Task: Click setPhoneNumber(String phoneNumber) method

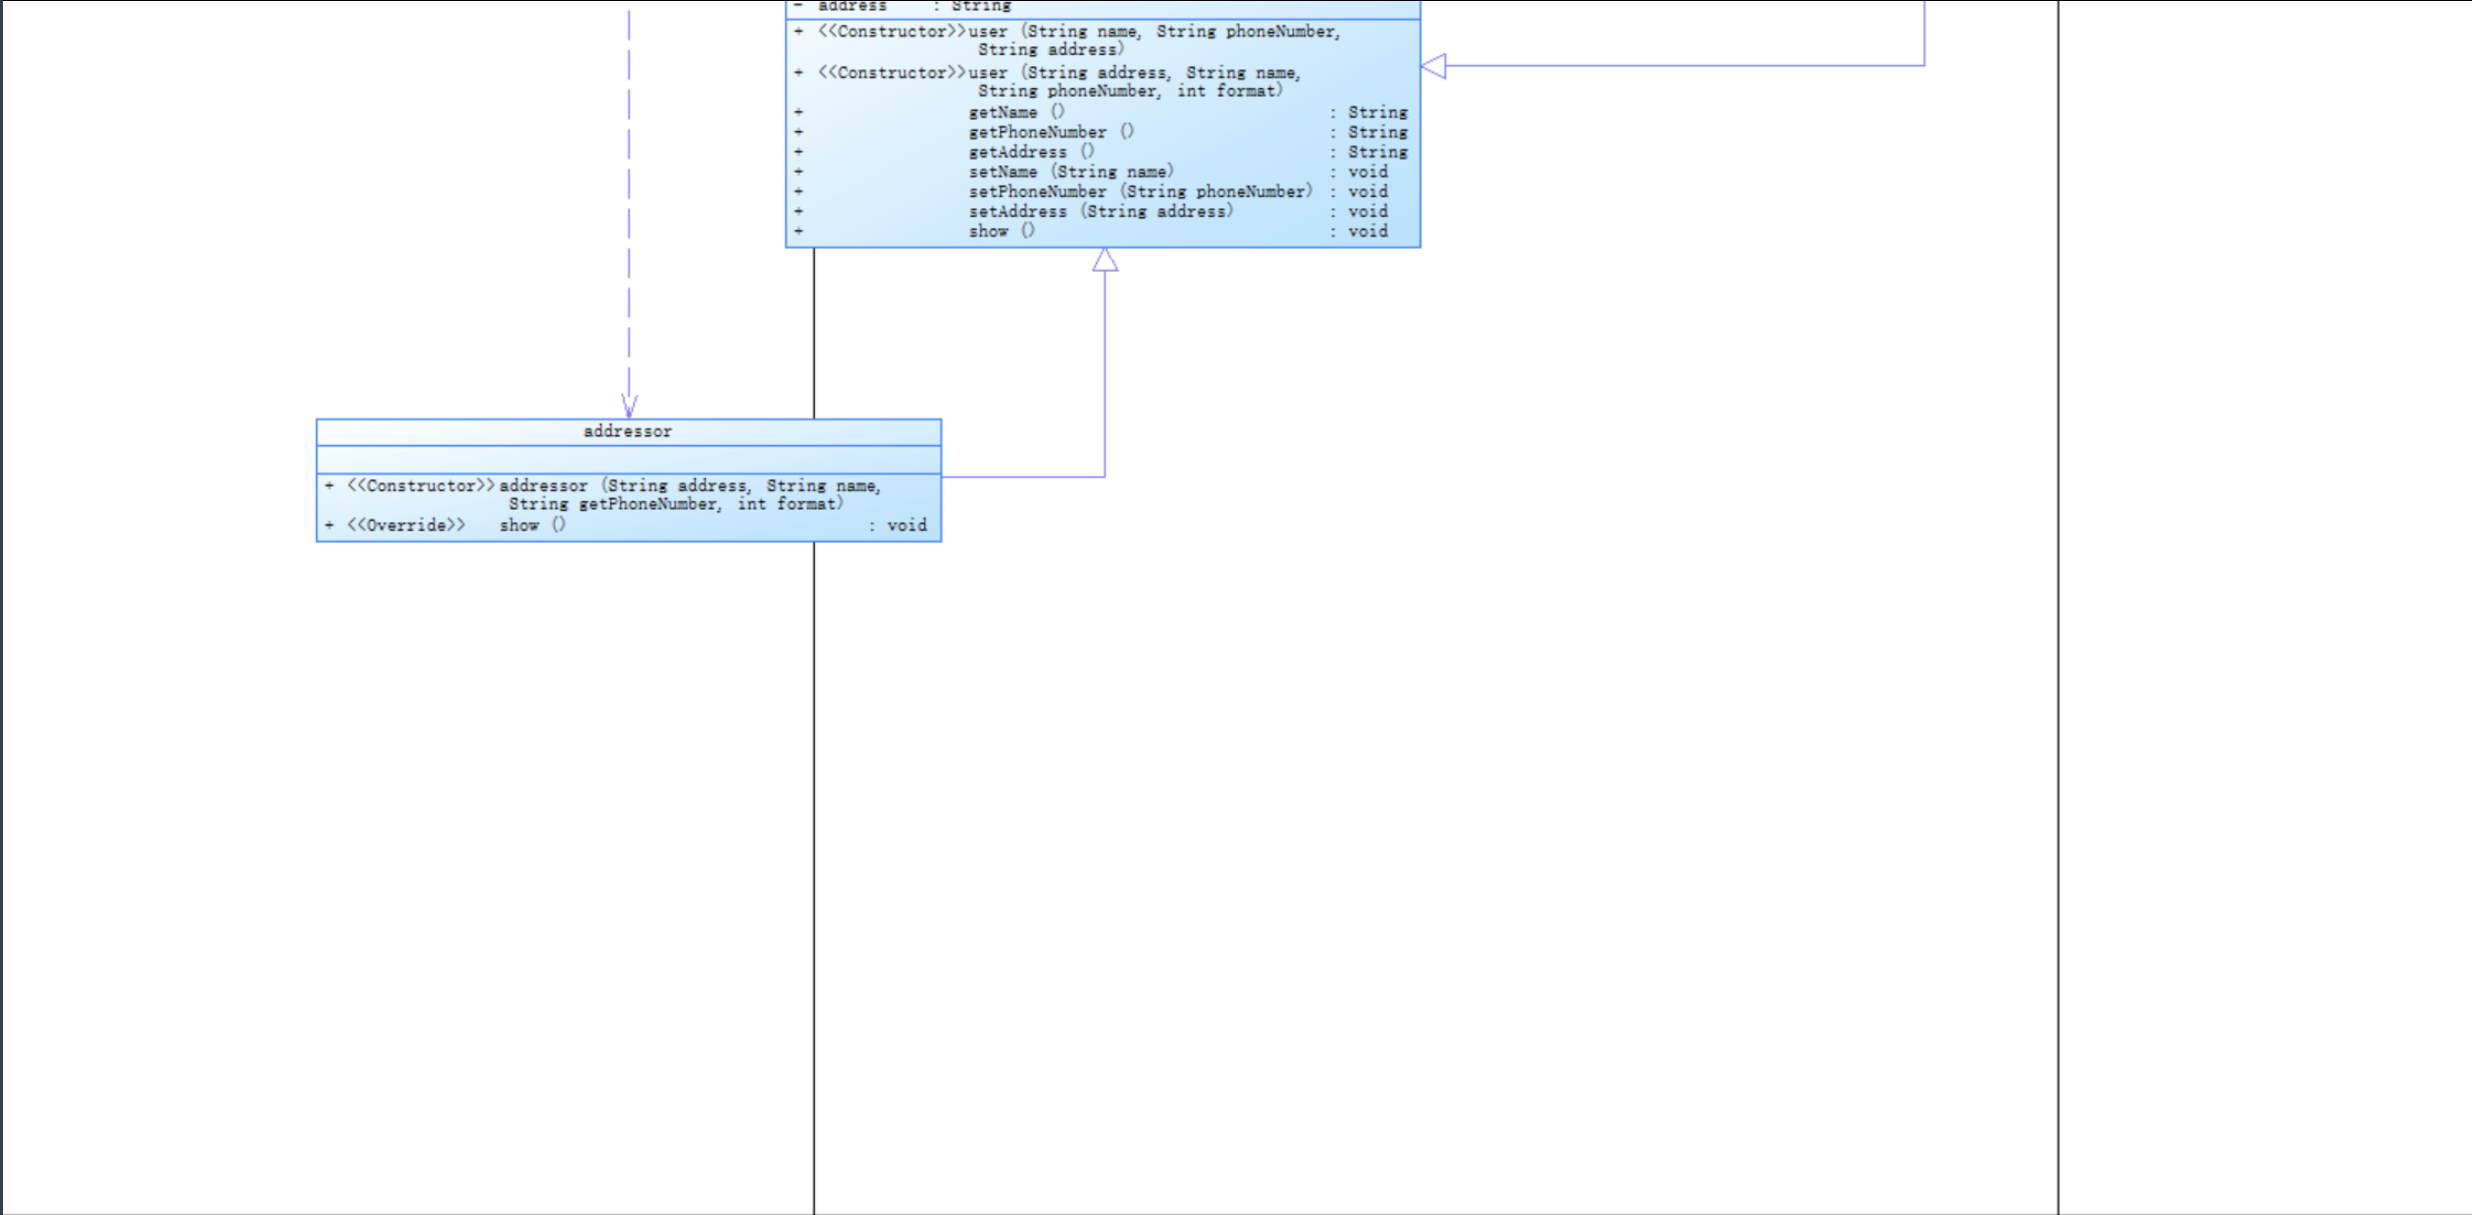Action: pyautogui.click(x=1140, y=192)
